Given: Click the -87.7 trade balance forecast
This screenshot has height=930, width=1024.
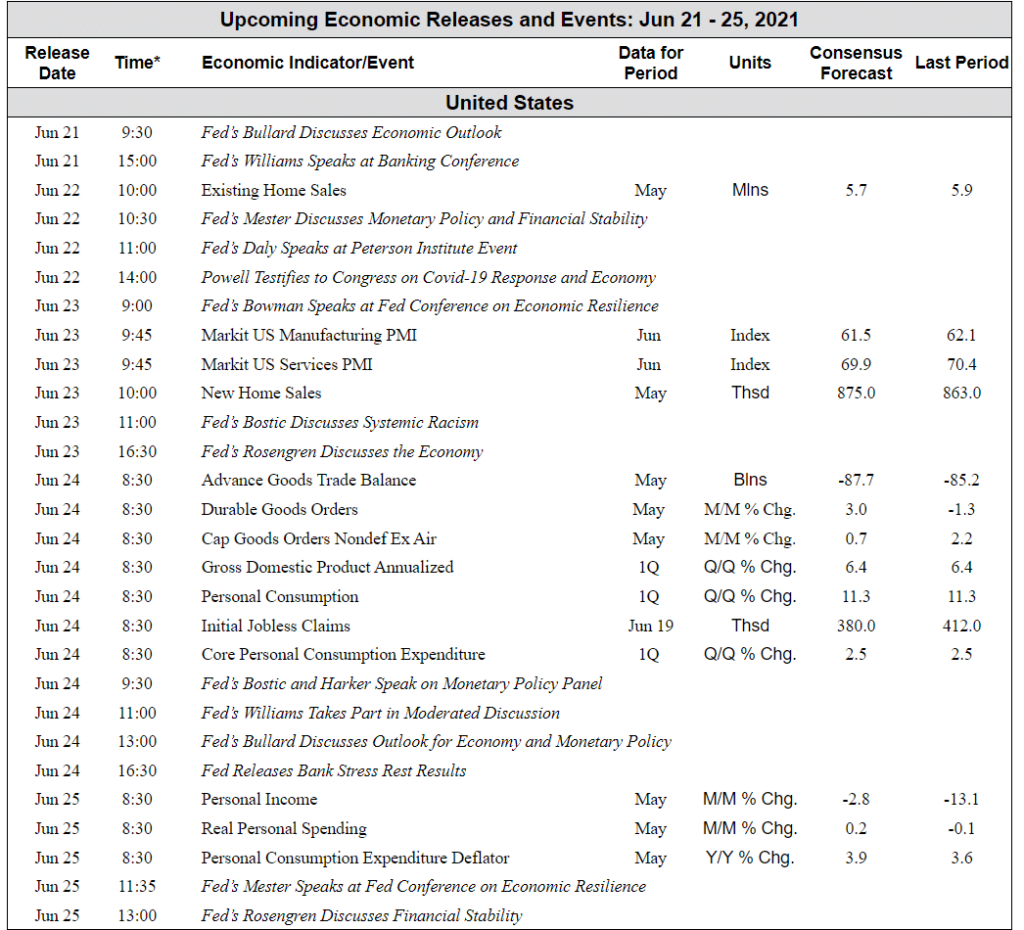Looking at the screenshot, I should coord(856,480).
